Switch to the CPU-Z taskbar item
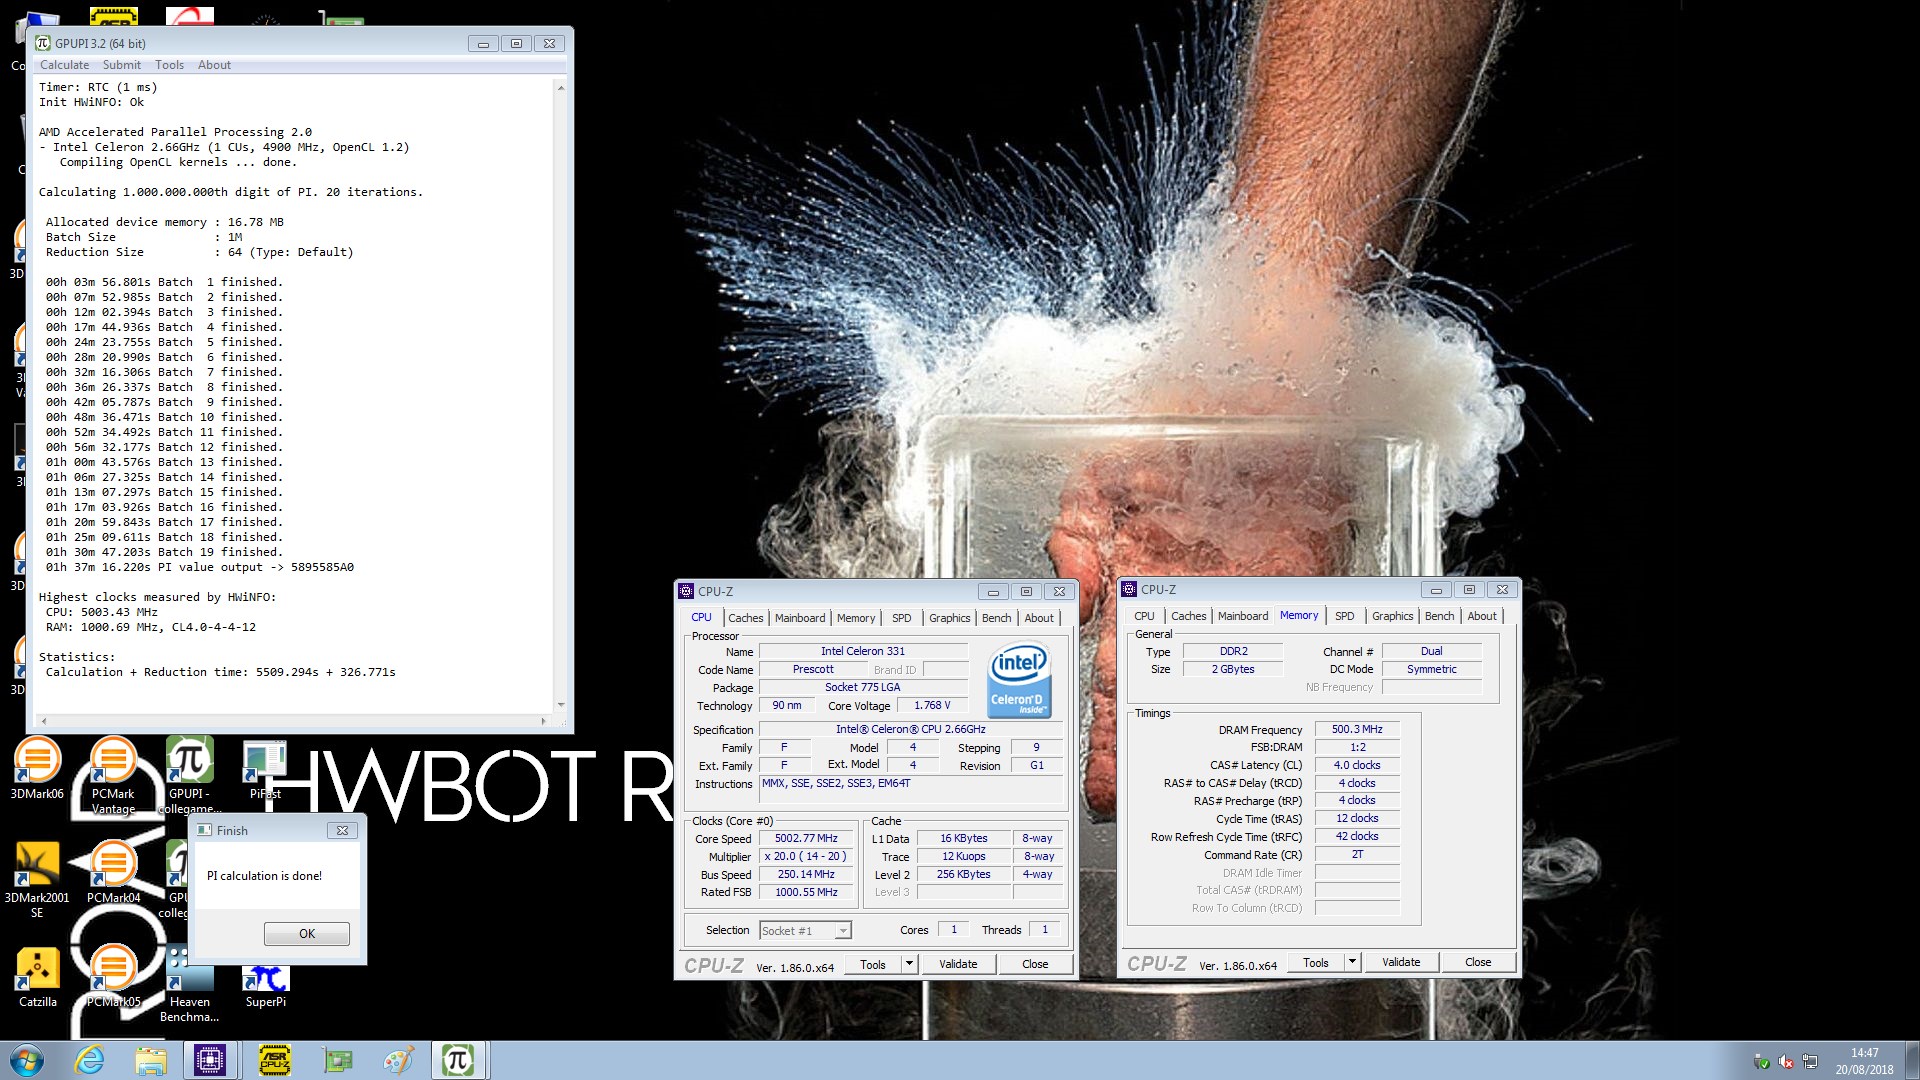The width and height of the screenshot is (1920, 1080). pos(210,1060)
